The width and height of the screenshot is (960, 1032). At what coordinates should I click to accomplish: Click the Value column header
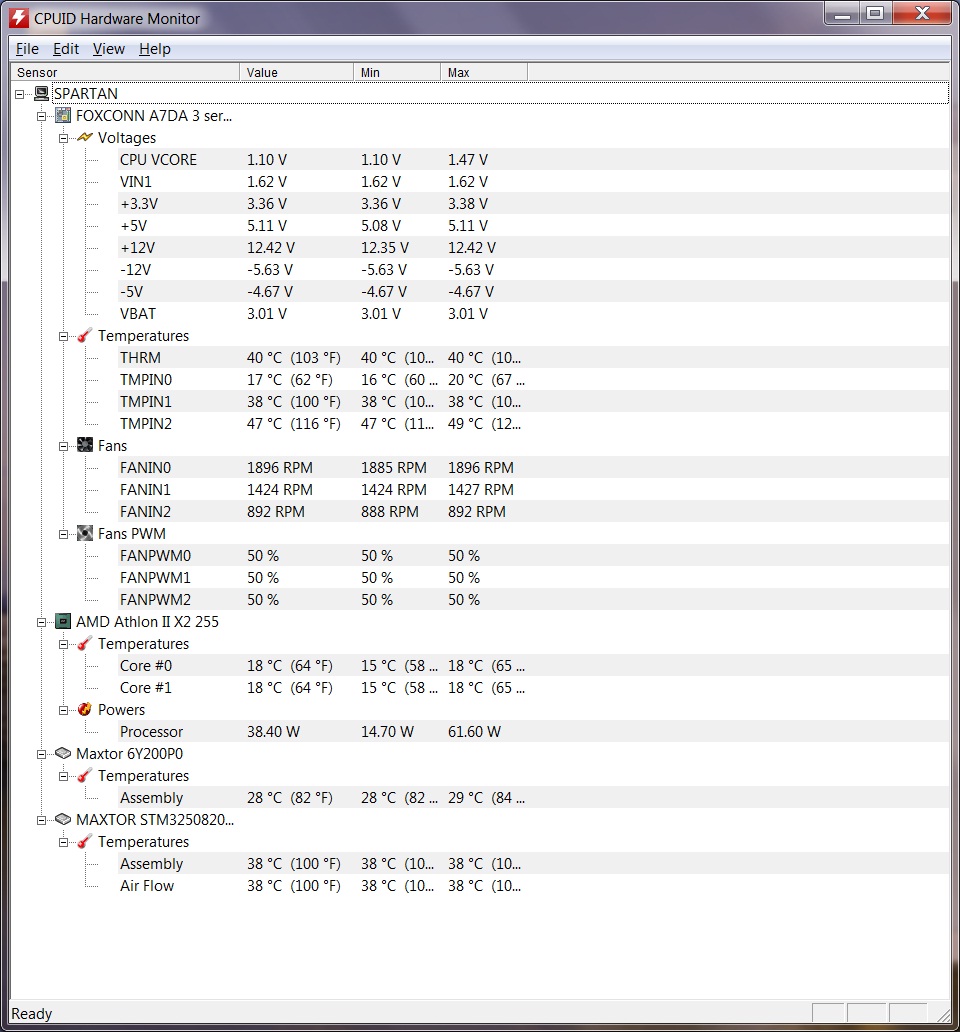pyautogui.click(x=296, y=72)
